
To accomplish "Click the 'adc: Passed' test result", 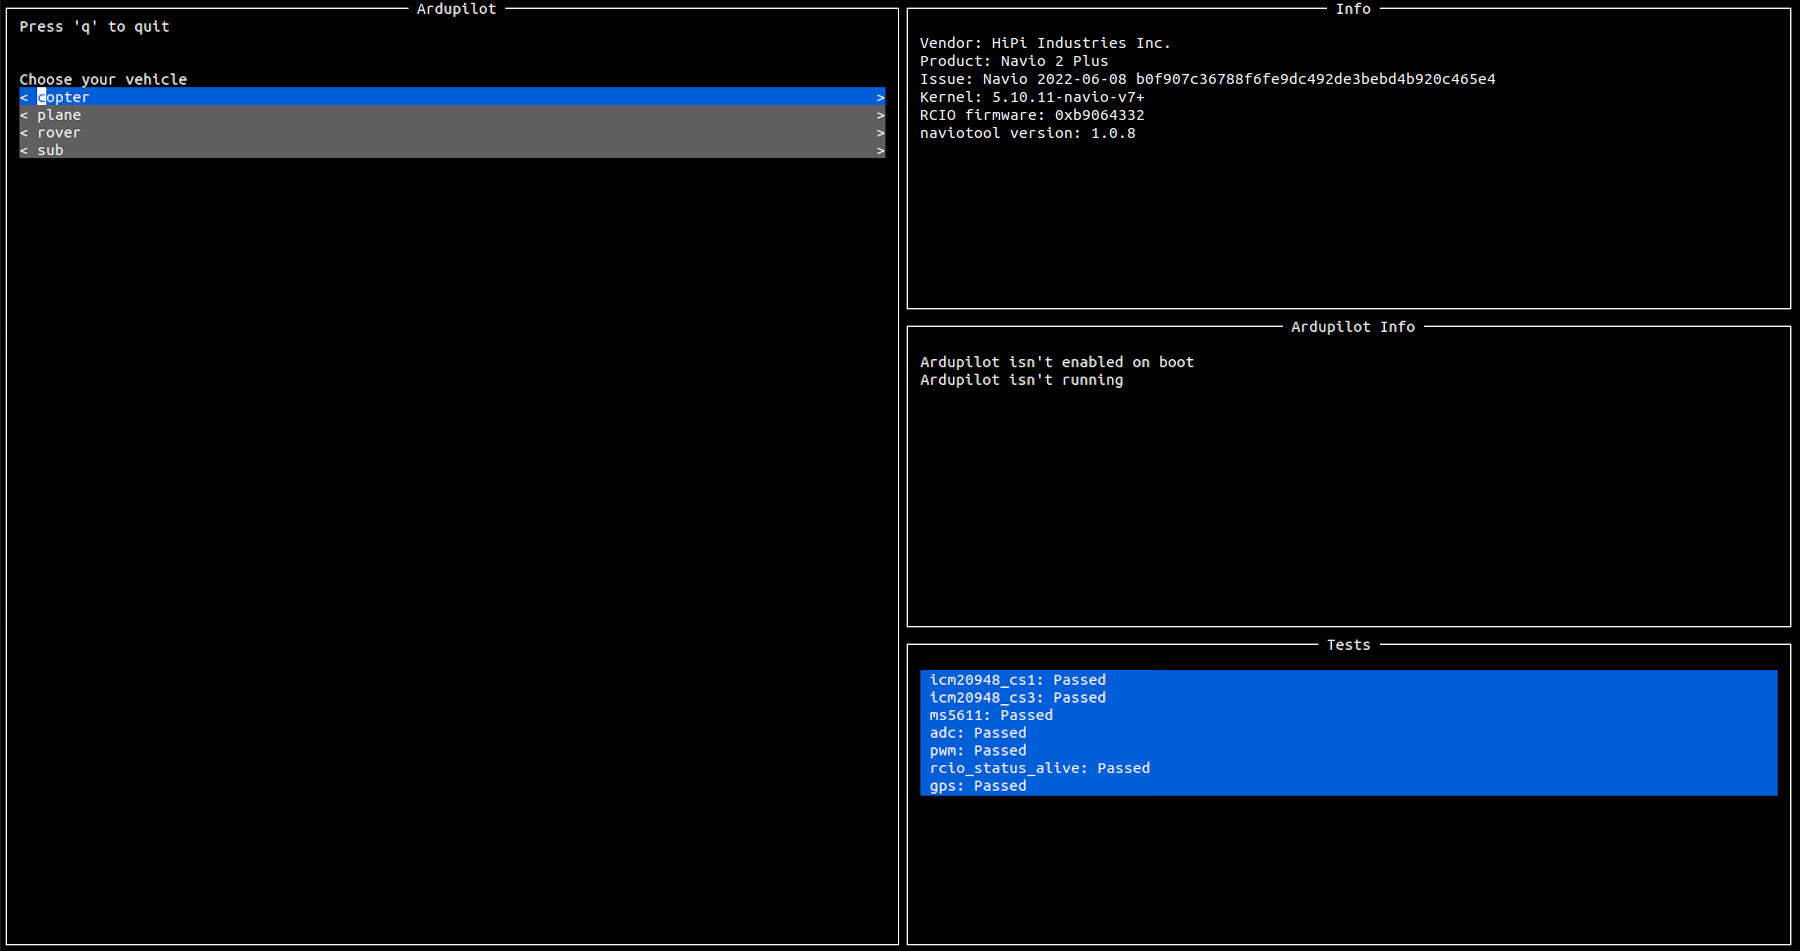I will [x=978, y=733].
